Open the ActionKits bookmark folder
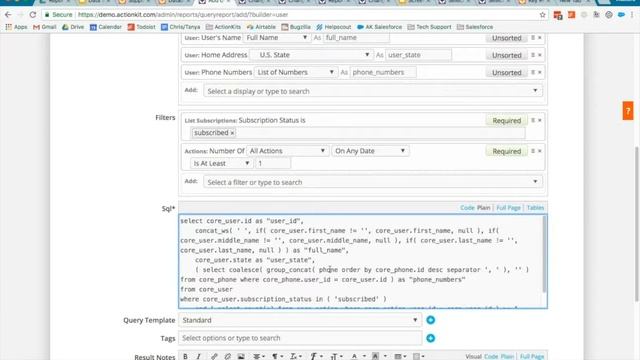640x360 pixels. tap(223, 27)
